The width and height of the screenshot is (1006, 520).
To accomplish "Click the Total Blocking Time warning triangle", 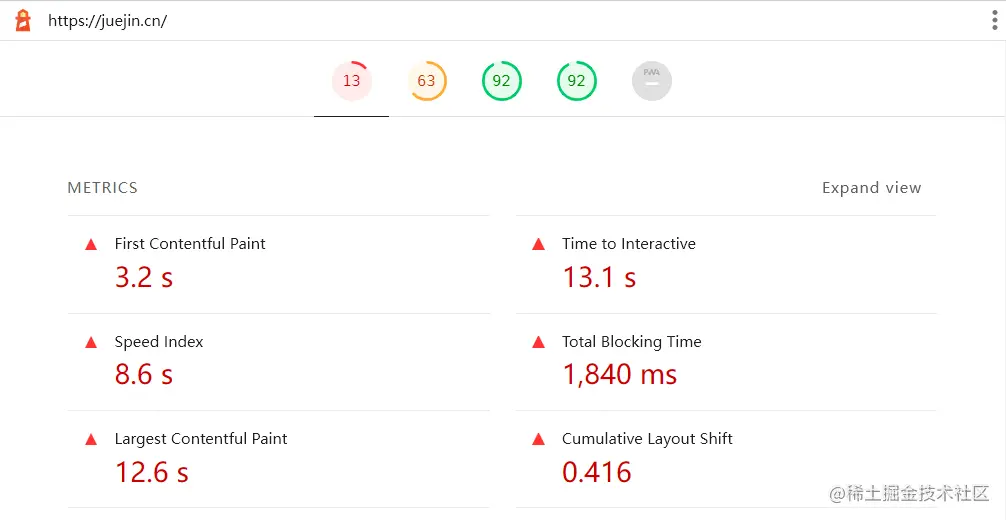I will tap(538, 342).
